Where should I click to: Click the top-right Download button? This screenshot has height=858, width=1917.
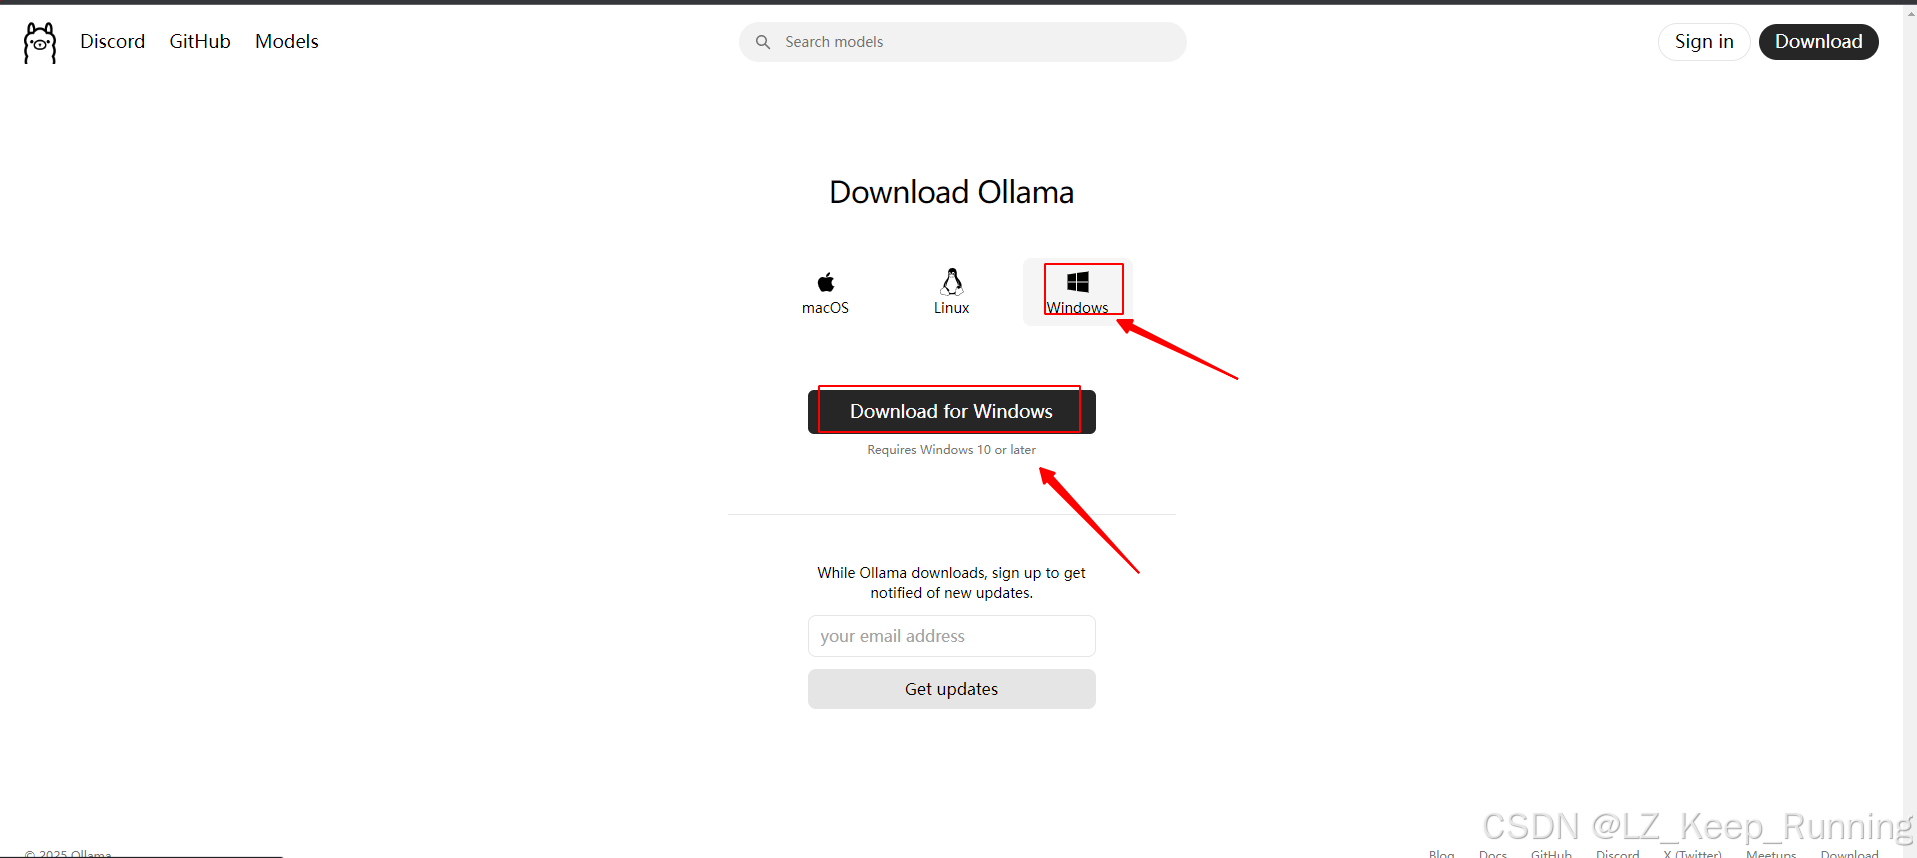pyautogui.click(x=1818, y=42)
